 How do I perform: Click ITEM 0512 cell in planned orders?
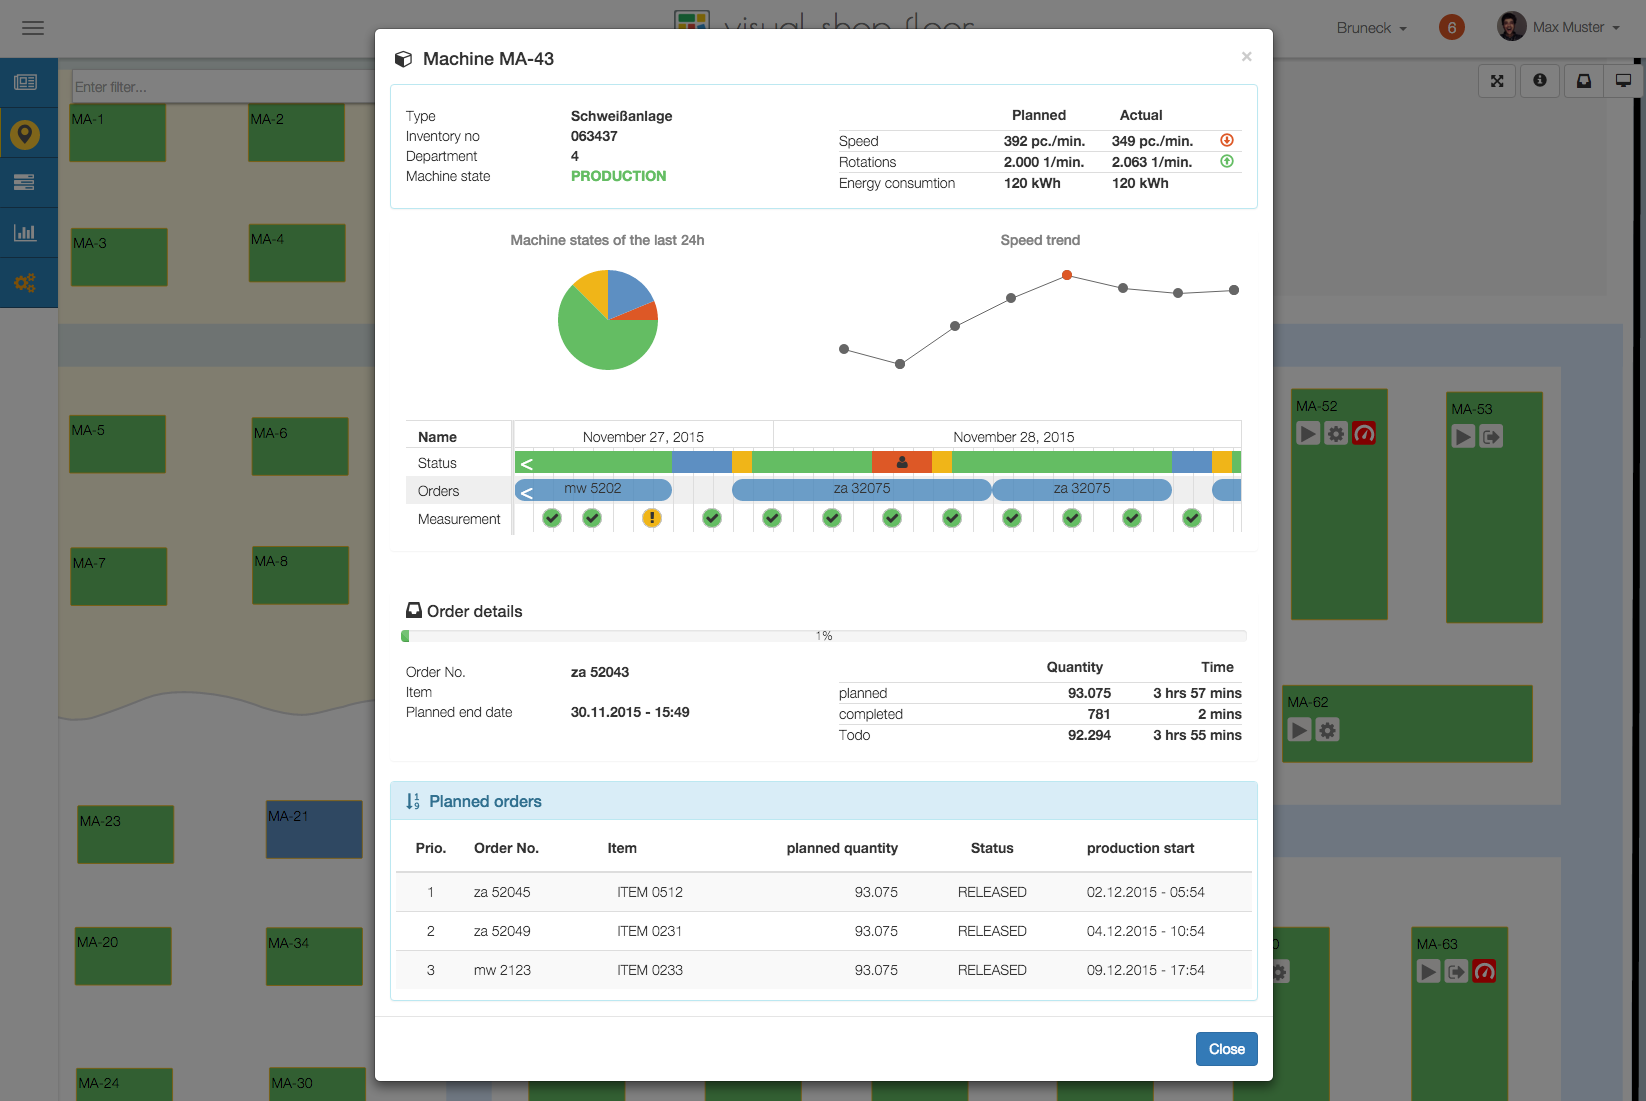(650, 892)
